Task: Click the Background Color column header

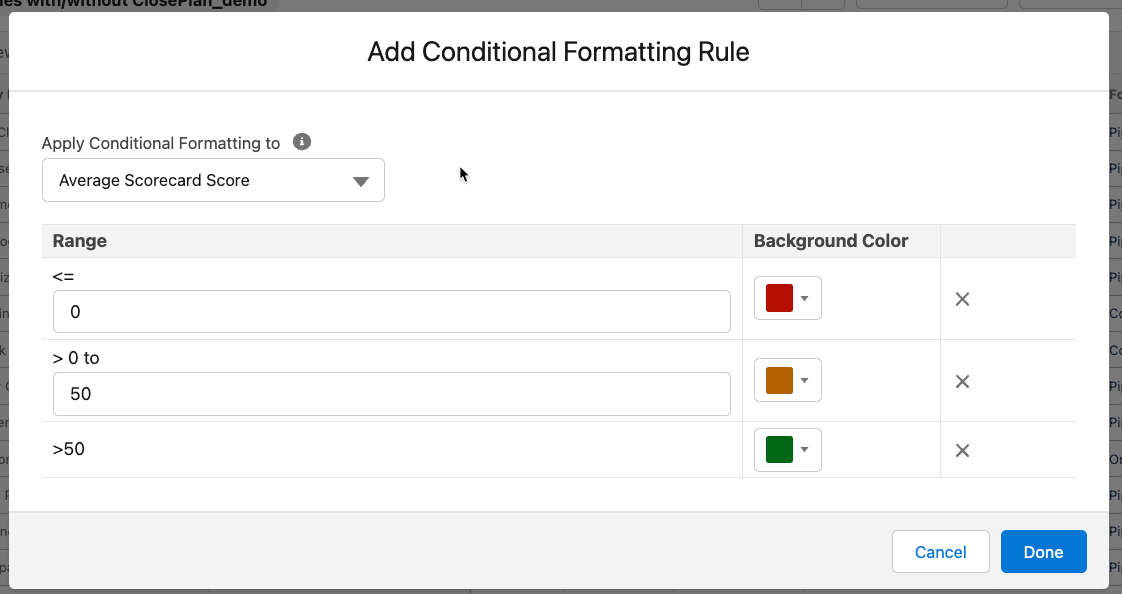Action: coord(831,241)
